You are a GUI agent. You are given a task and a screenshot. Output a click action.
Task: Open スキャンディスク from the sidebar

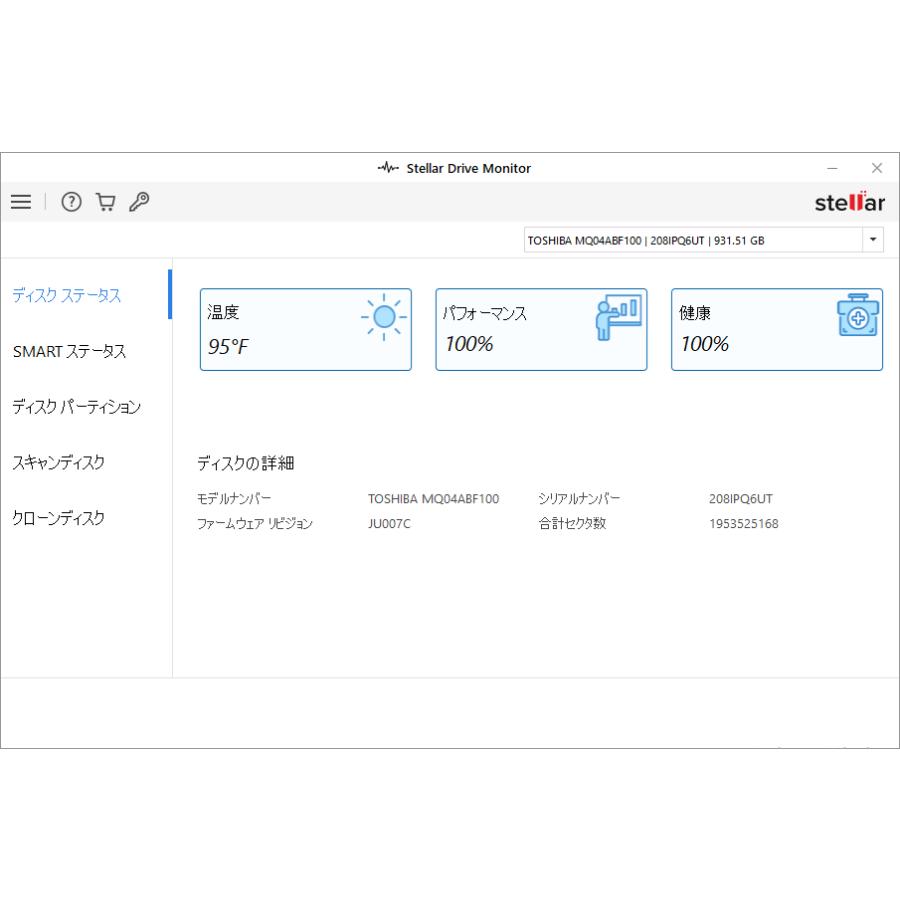(x=61, y=463)
